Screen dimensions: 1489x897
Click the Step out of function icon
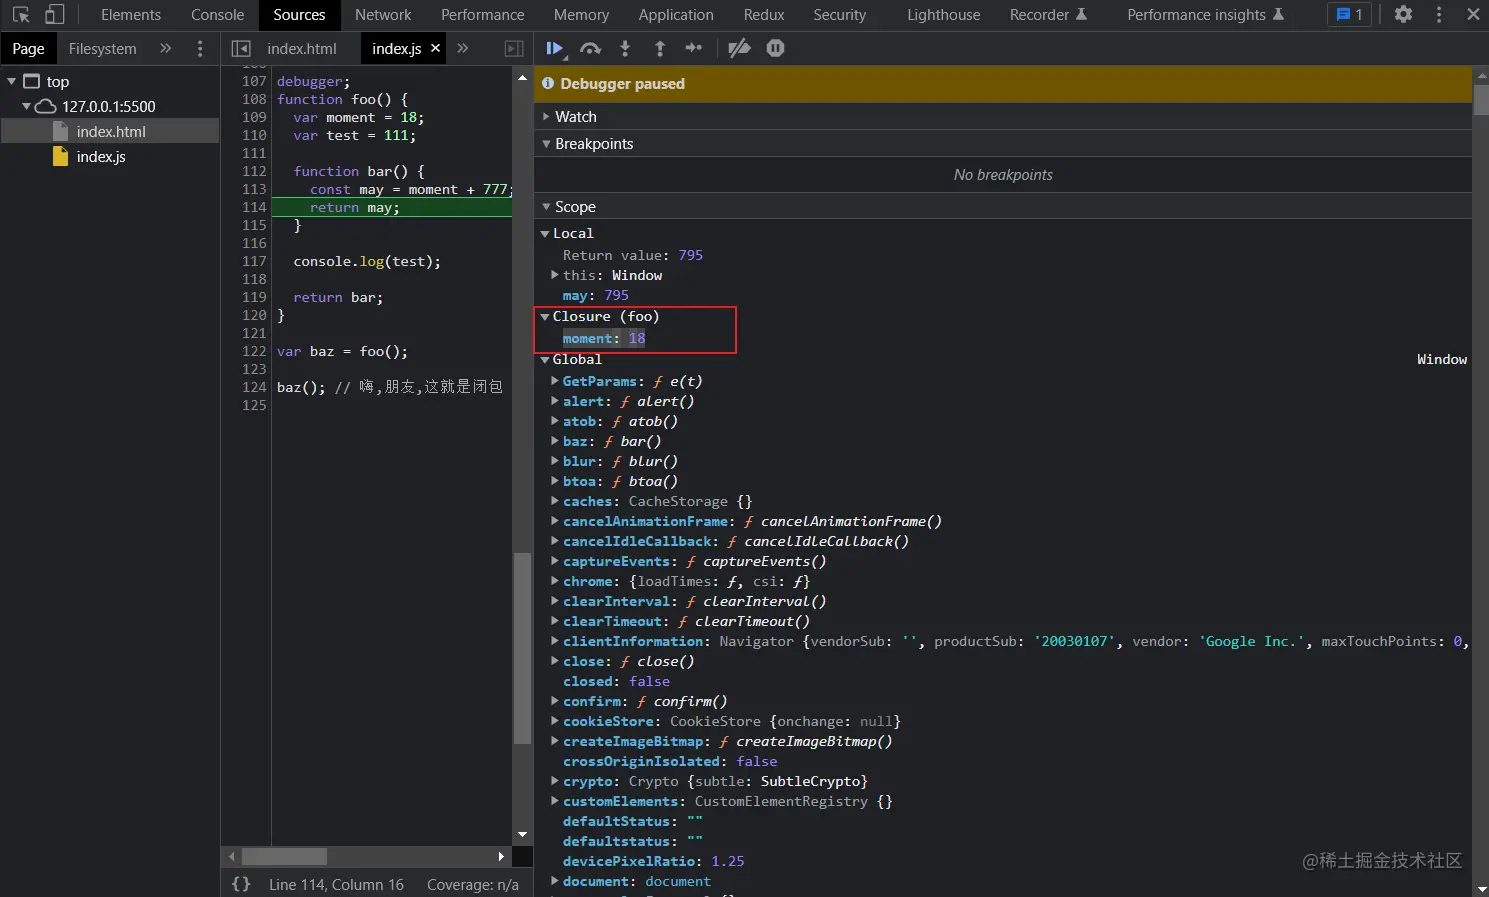(x=660, y=48)
